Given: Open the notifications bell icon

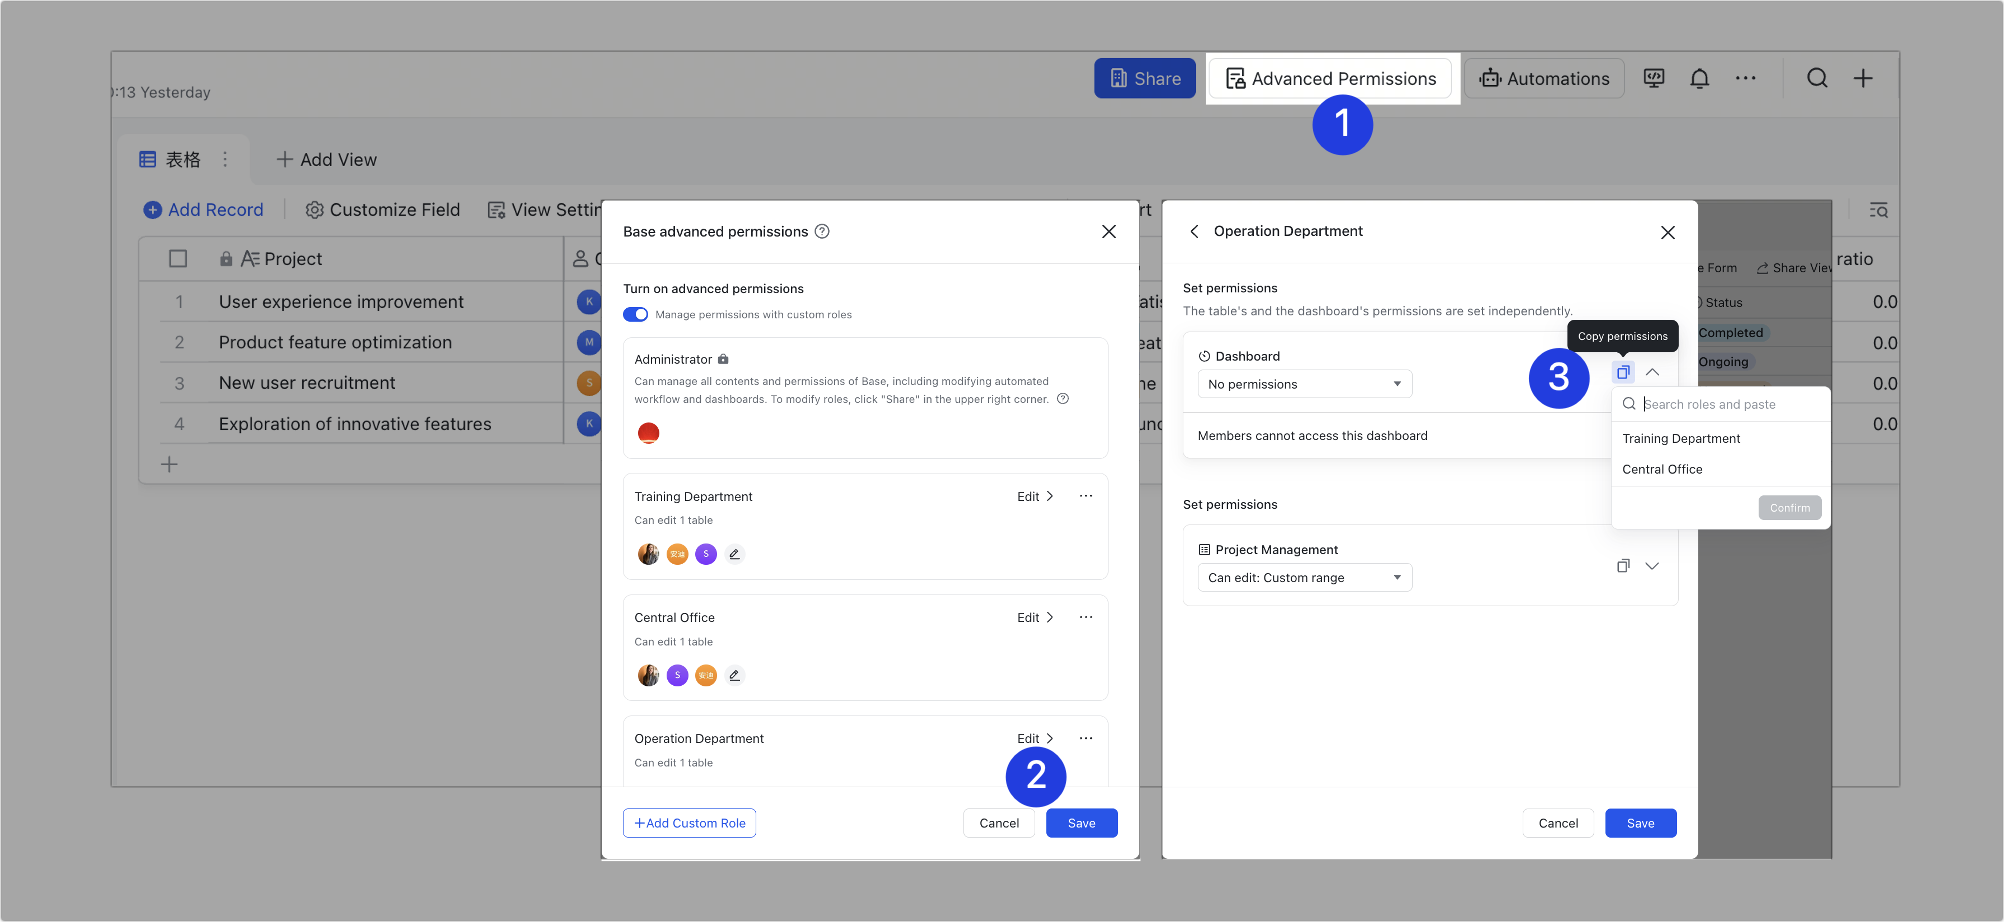Looking at the screenshot, I should pyautogui.click(x=1699, y=77).
